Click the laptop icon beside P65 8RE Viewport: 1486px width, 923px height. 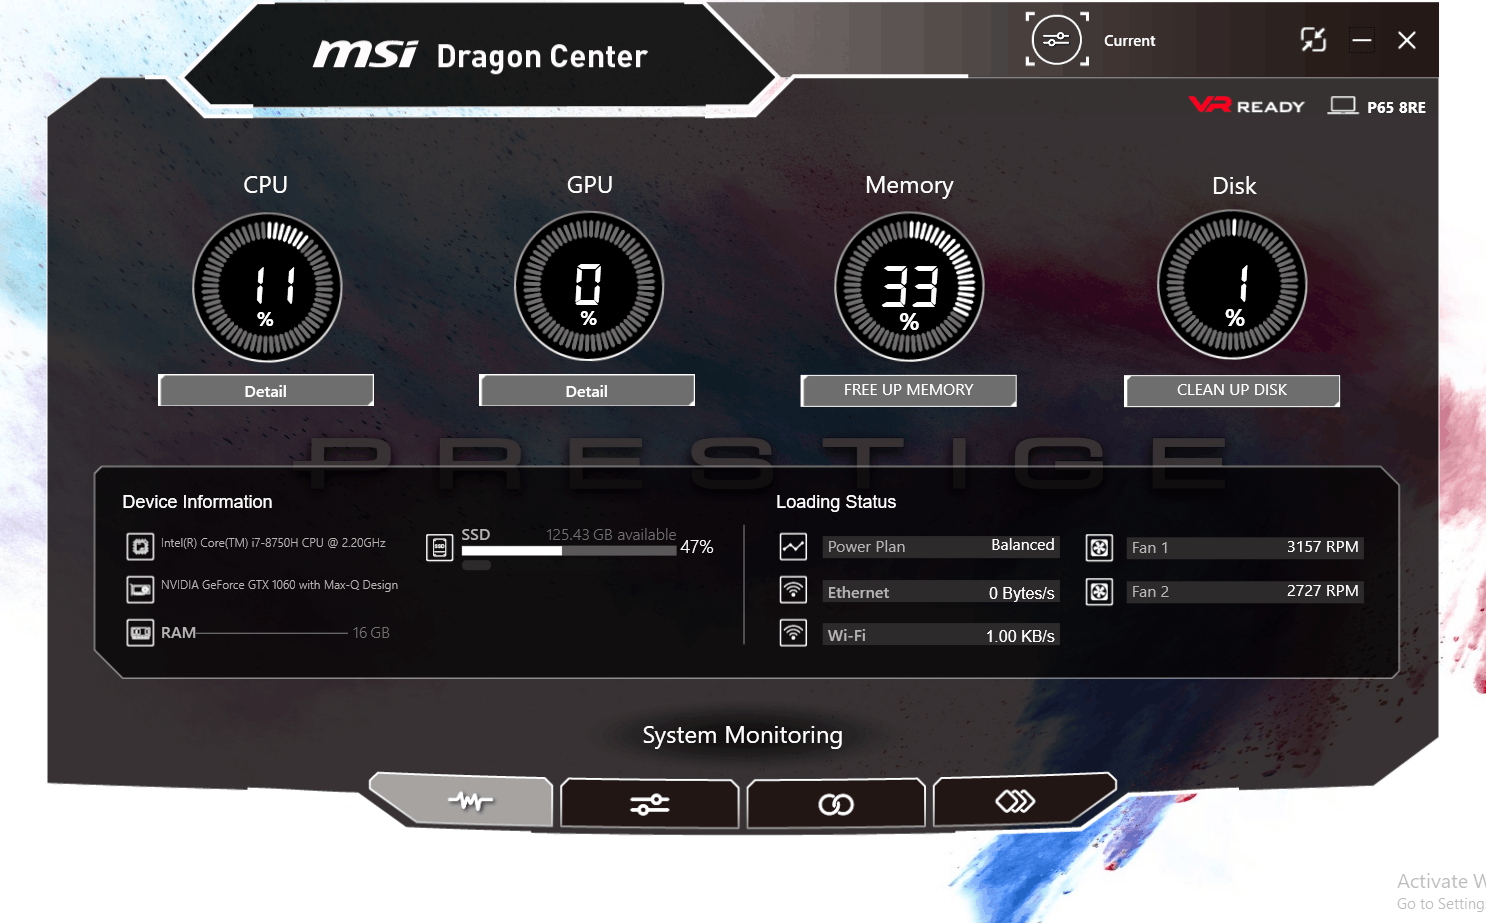point(1343,106)
